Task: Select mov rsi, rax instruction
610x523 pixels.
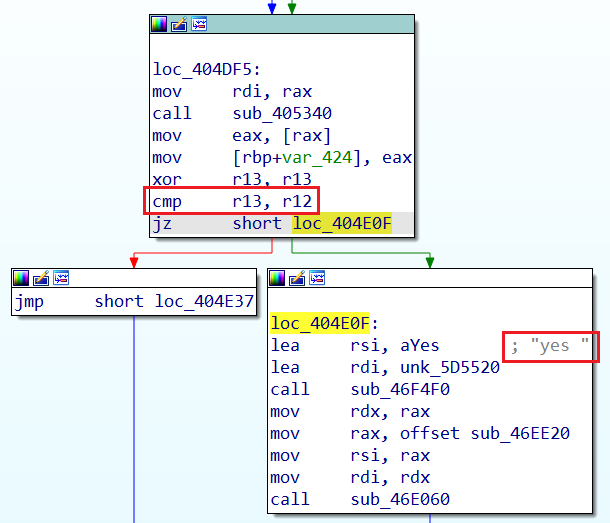Action: point(350,456)
